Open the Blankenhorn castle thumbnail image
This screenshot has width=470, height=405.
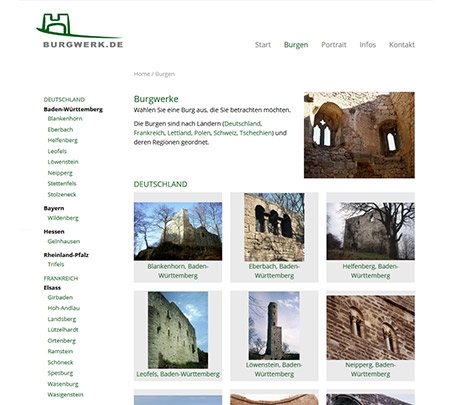pos(178,231)
